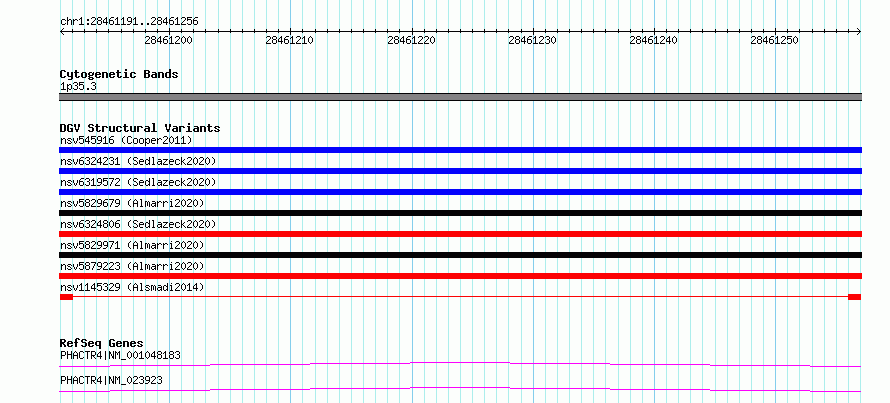Select the blue bar under nsv6324231
The height and width of the screenshot is (403, 890).
click(460, 171)
